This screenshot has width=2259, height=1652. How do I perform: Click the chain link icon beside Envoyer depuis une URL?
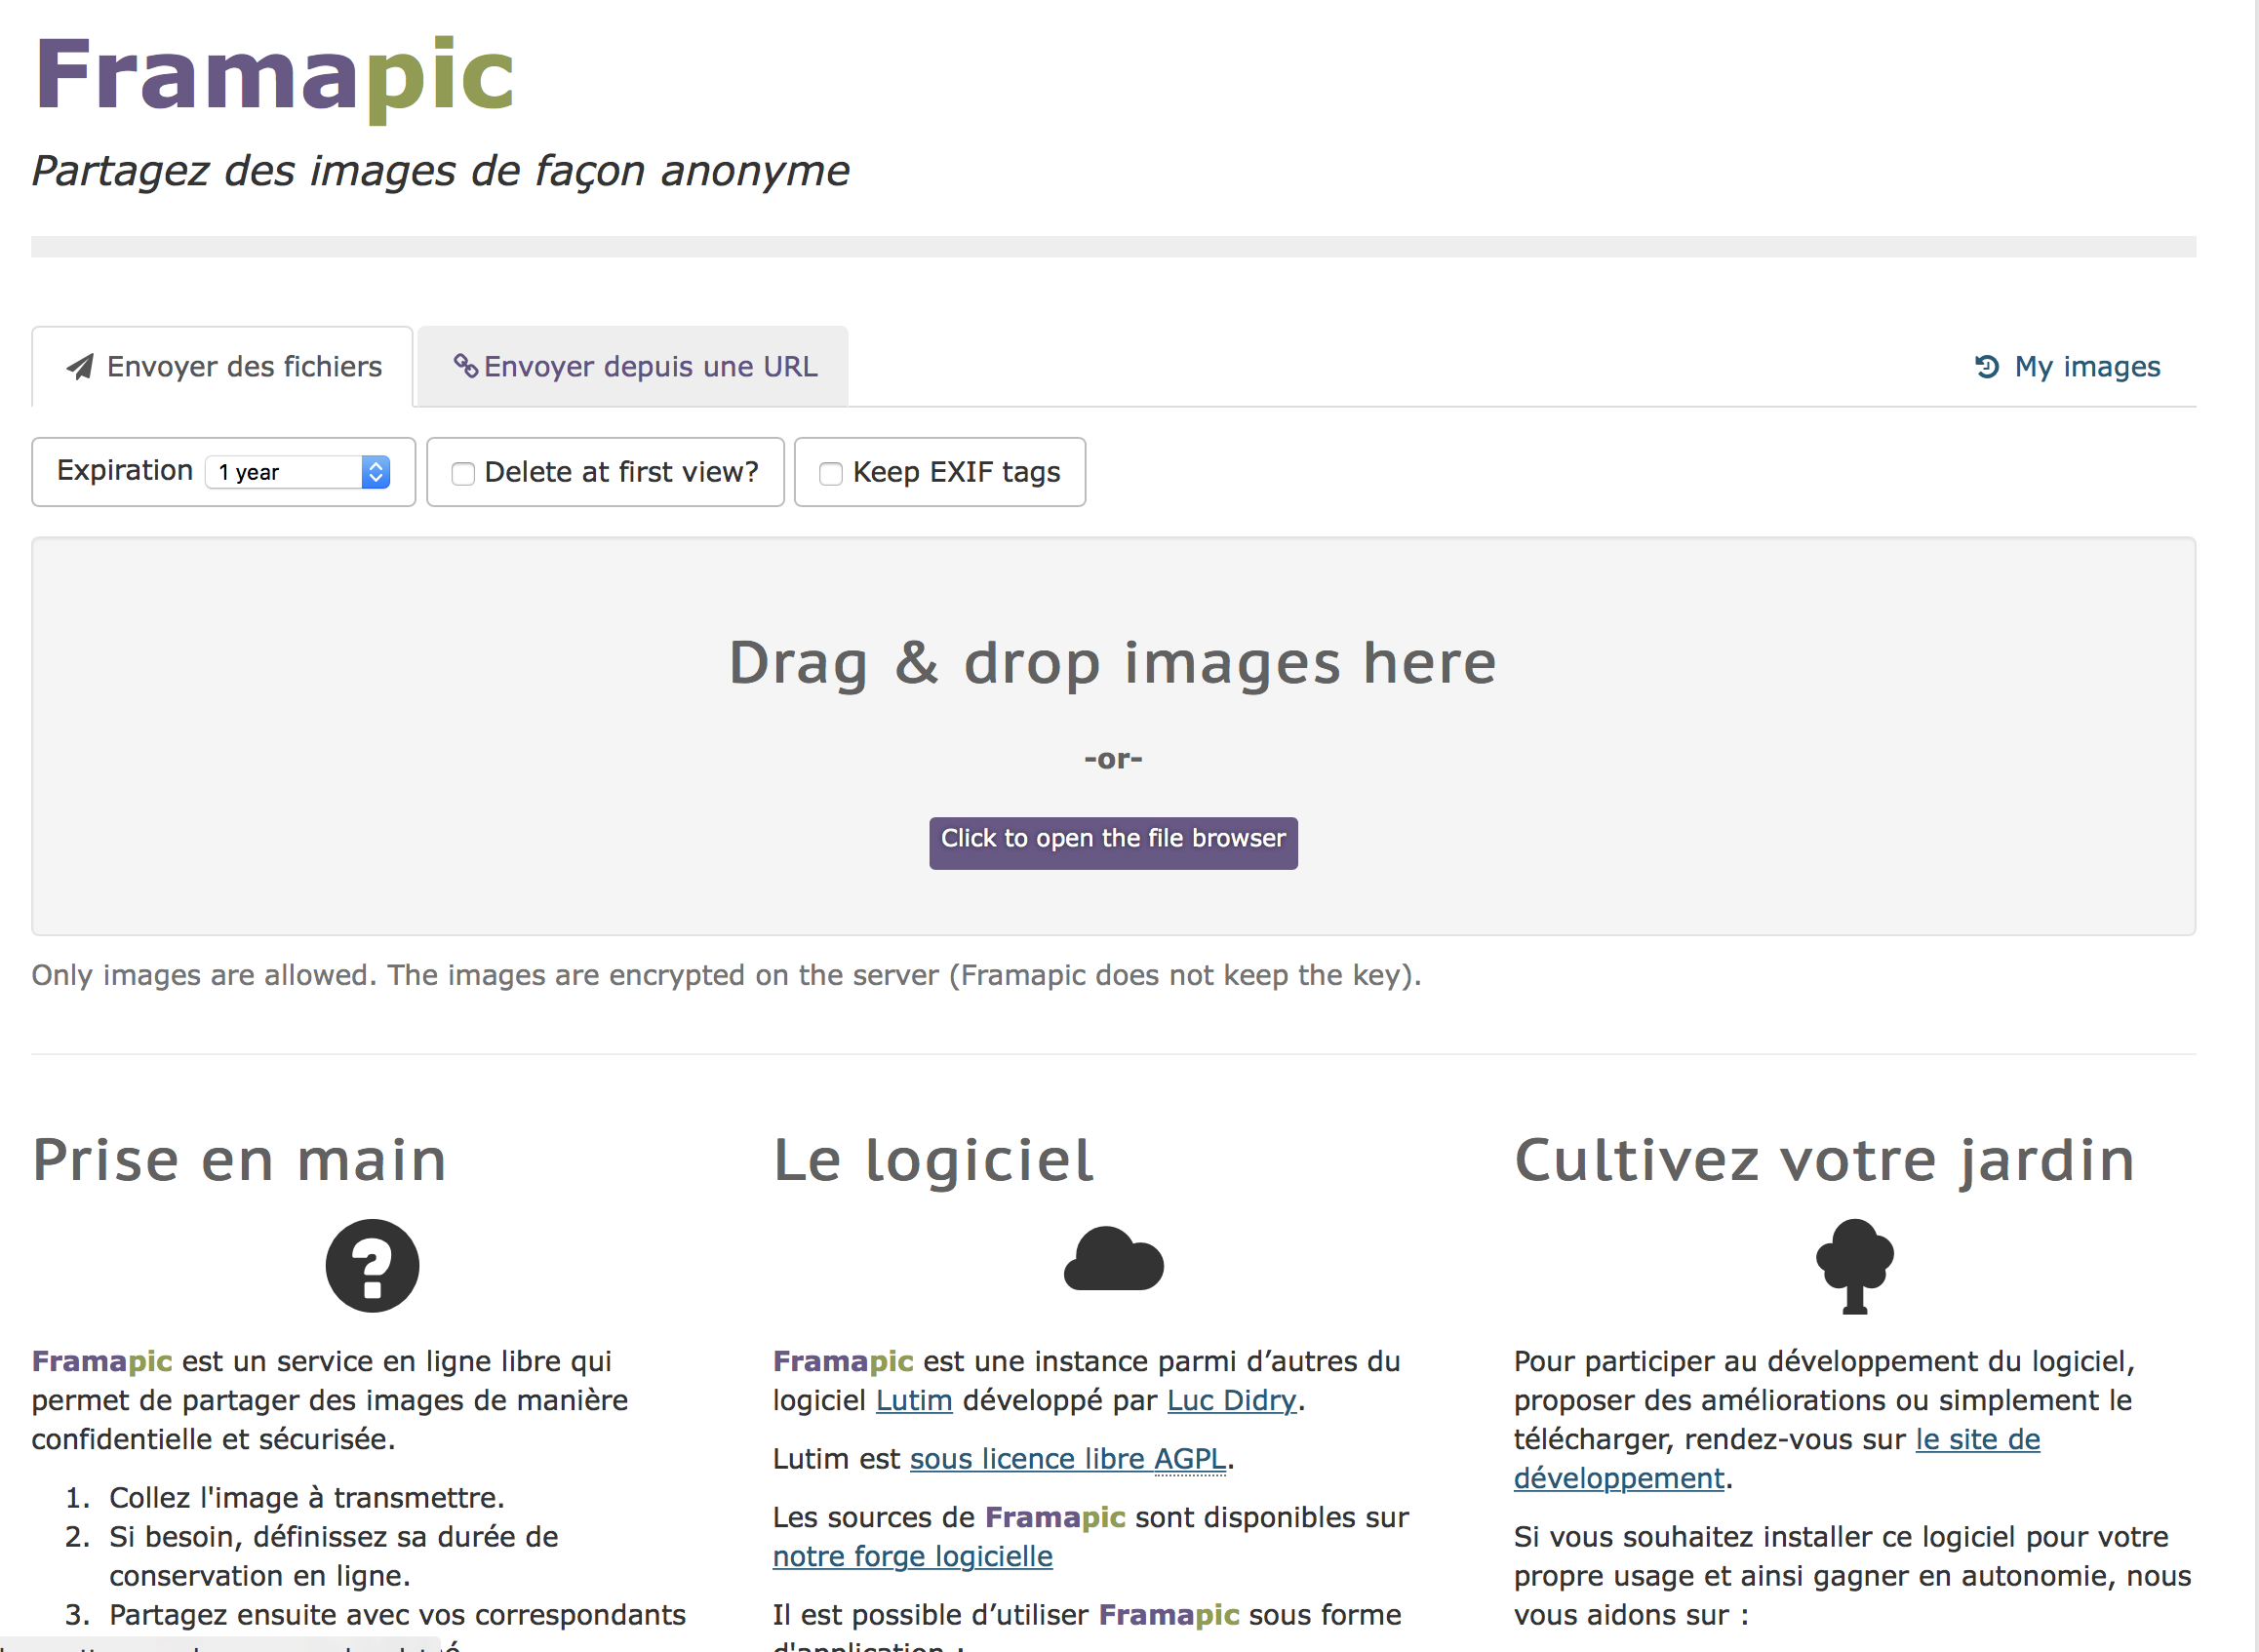tap(465, 366)
